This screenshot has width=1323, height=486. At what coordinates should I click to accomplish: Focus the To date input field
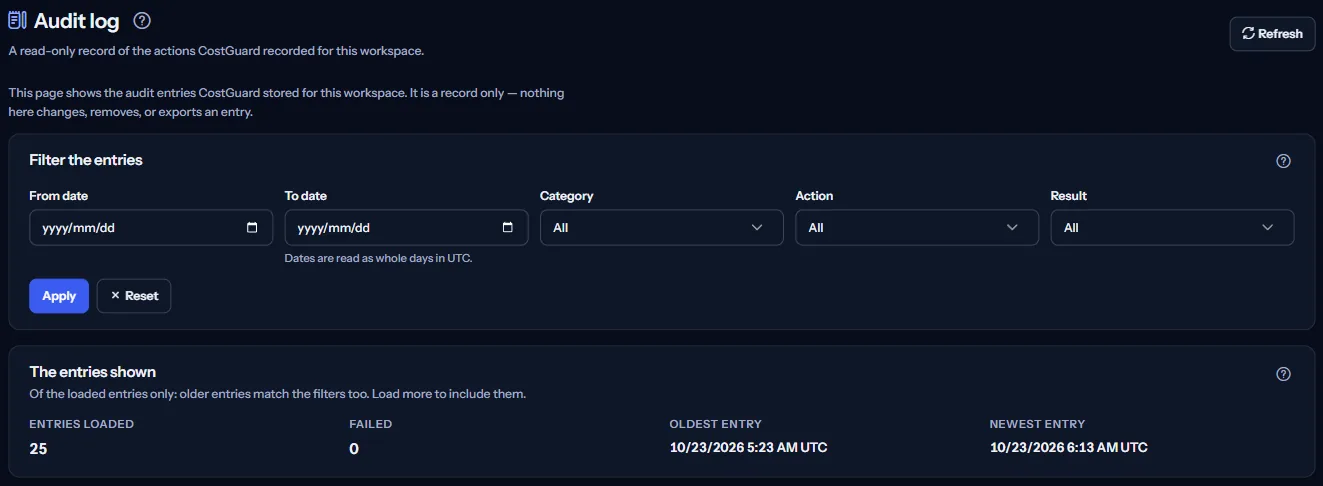point(406,227)
